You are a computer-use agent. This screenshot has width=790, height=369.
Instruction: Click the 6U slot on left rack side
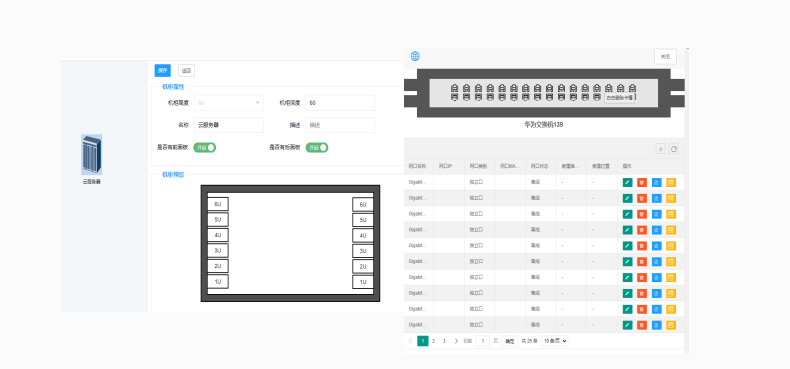[218, 204]
